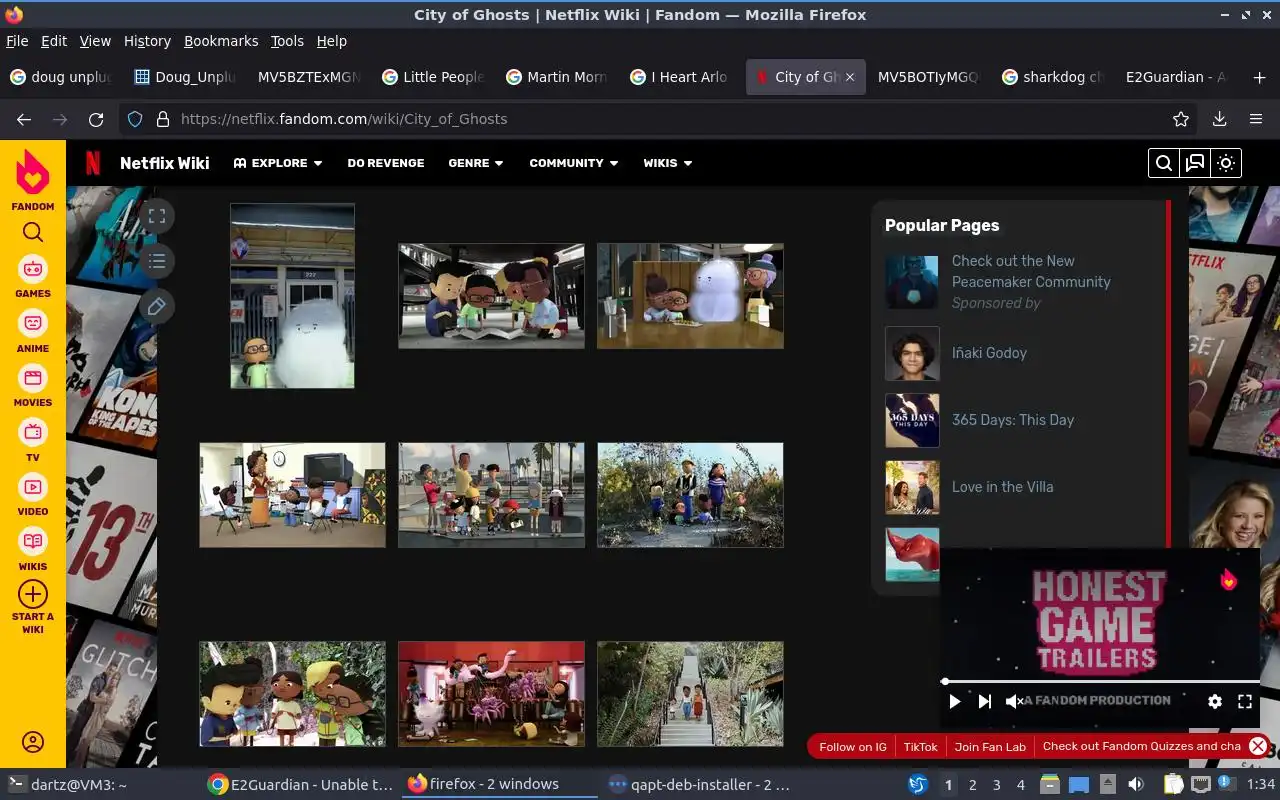The width and height of the screenshot is (1280, 800).
Task: Open the Firefox hamburger menu
Action: (x=1256, y=119)
